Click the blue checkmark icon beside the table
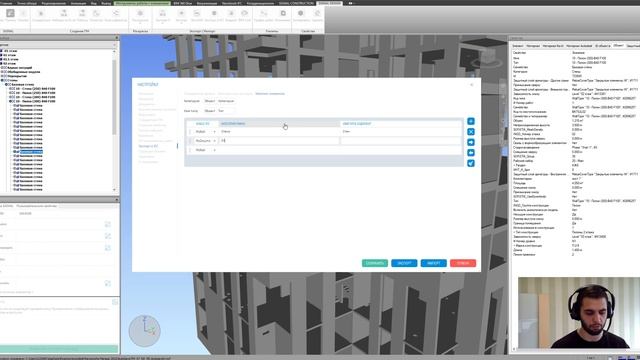Viewport: 640px width, 360px height. click(471, 163)
